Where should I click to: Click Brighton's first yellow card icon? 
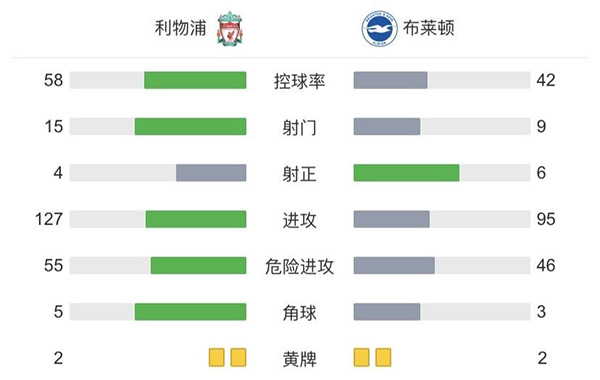[x=362, y=357]
